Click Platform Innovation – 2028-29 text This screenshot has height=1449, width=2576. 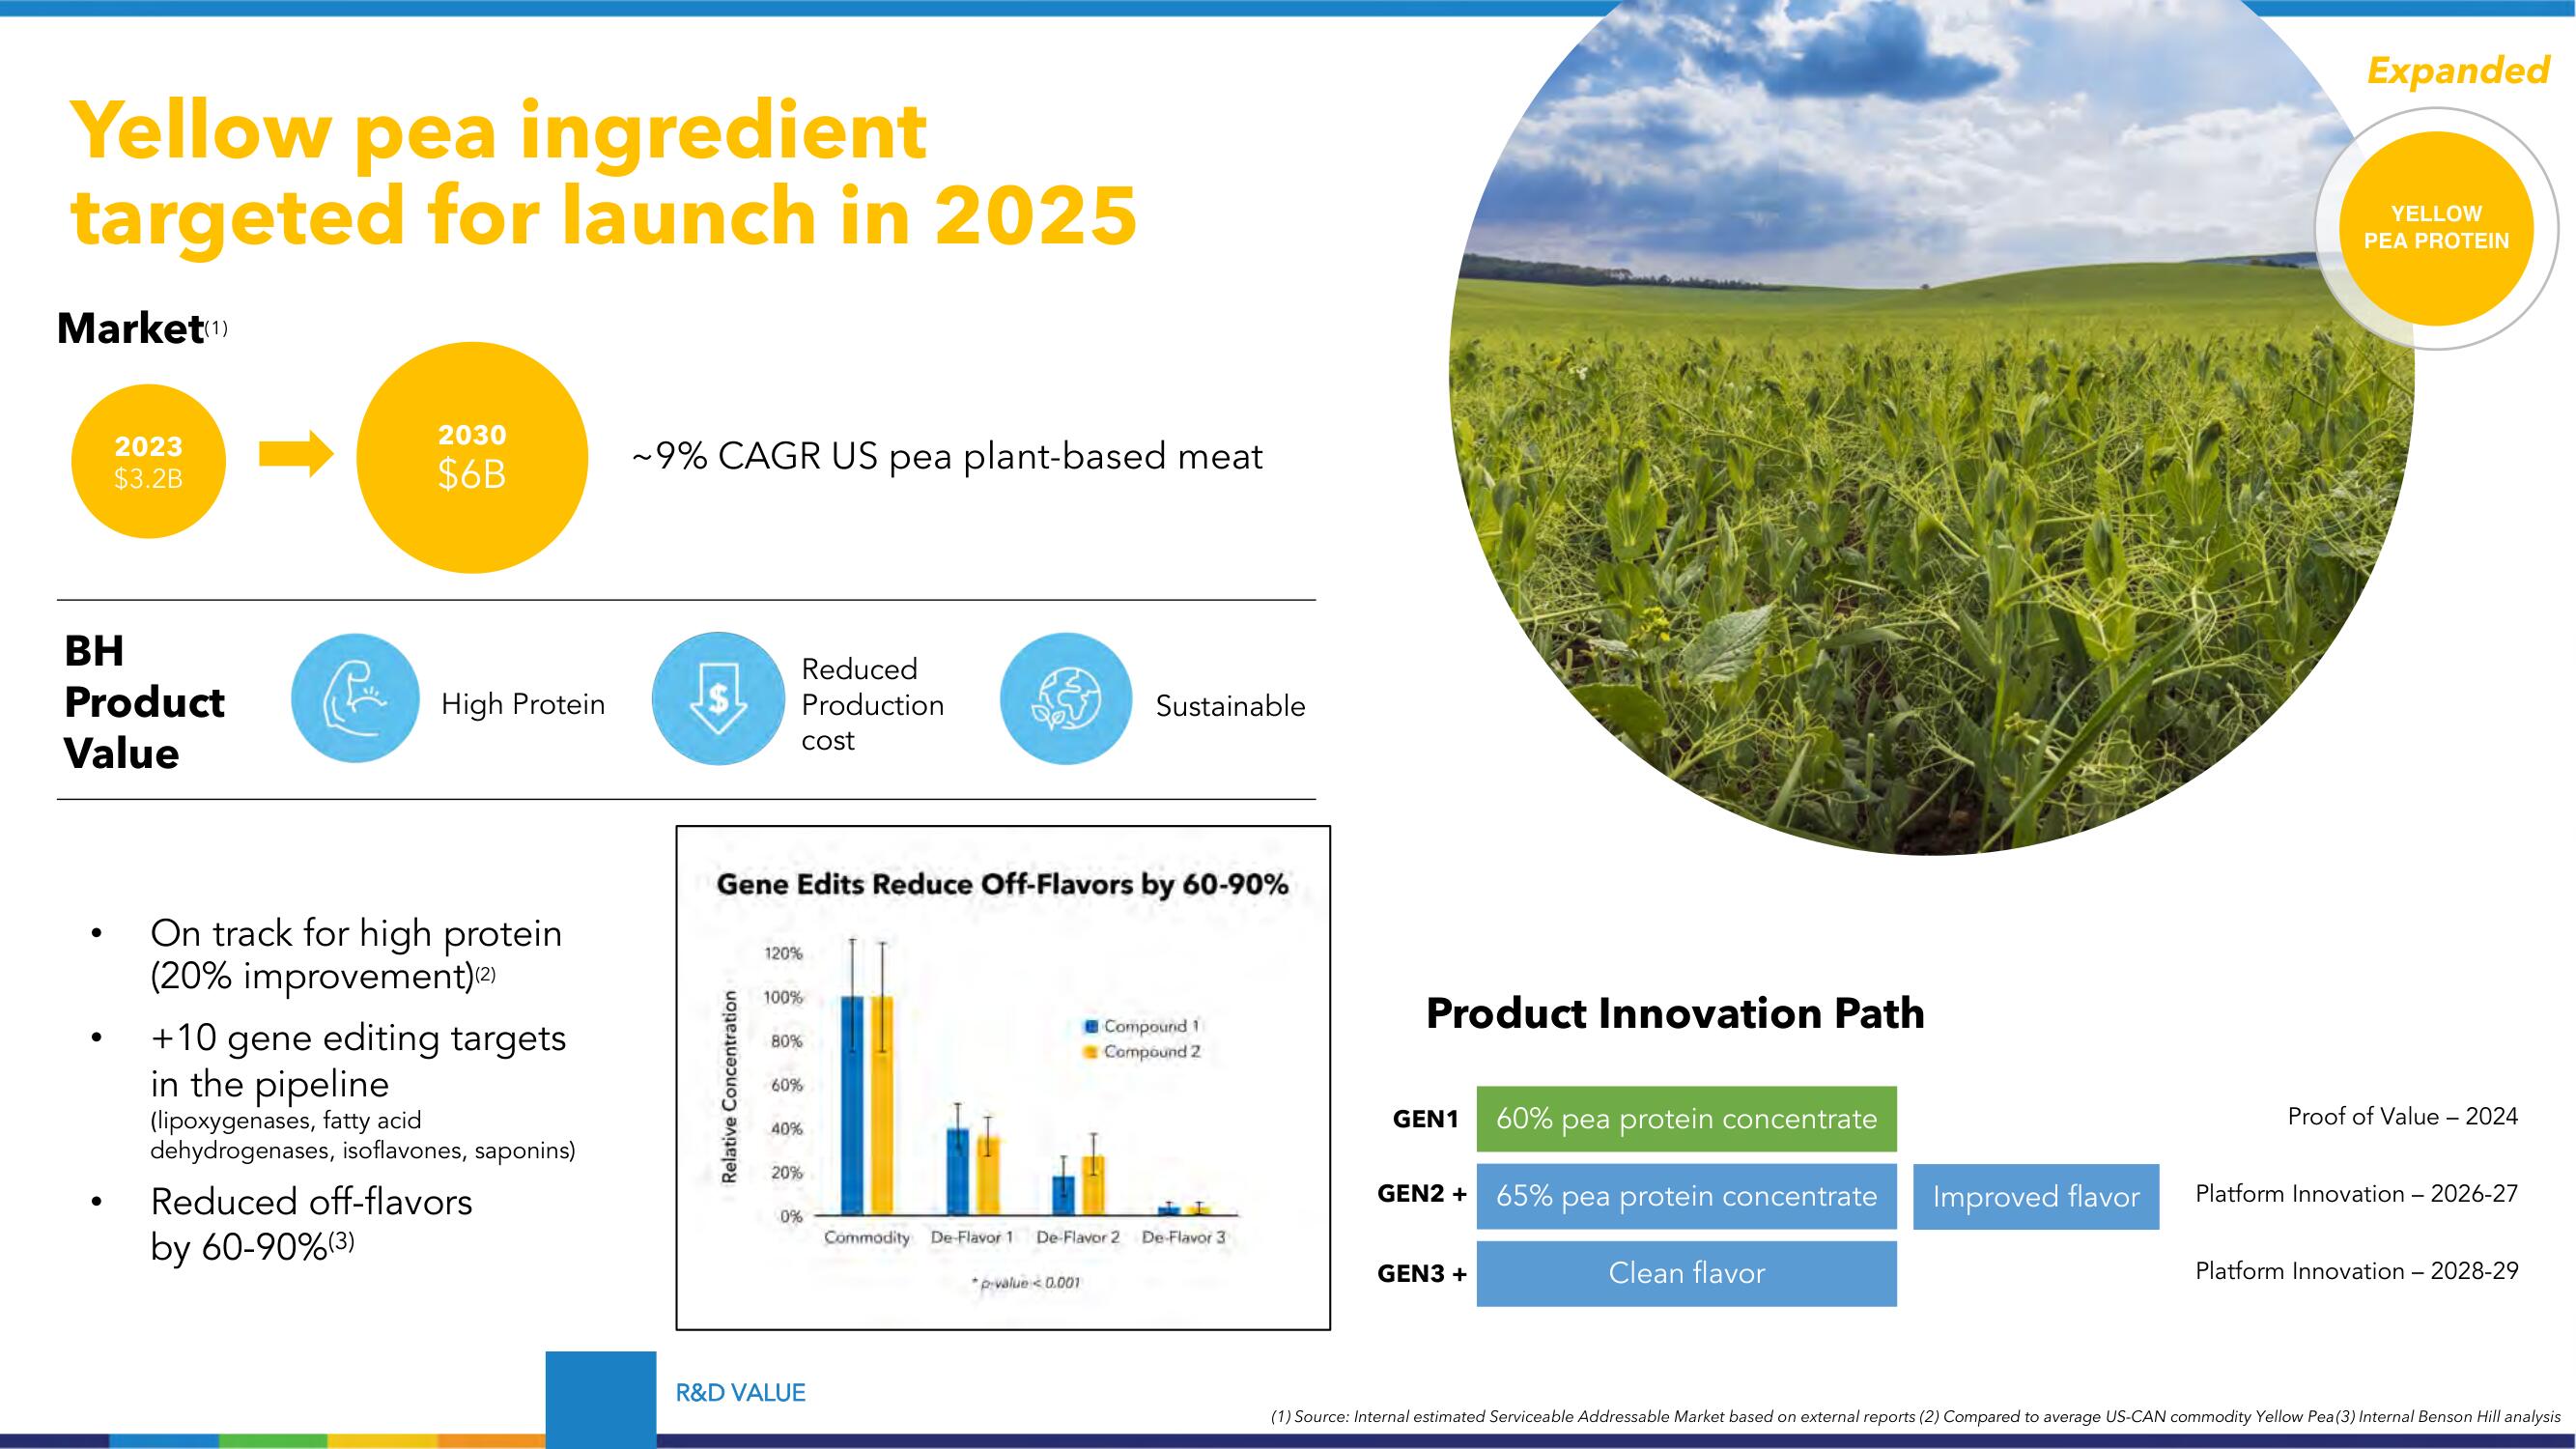(2357, 1271)
